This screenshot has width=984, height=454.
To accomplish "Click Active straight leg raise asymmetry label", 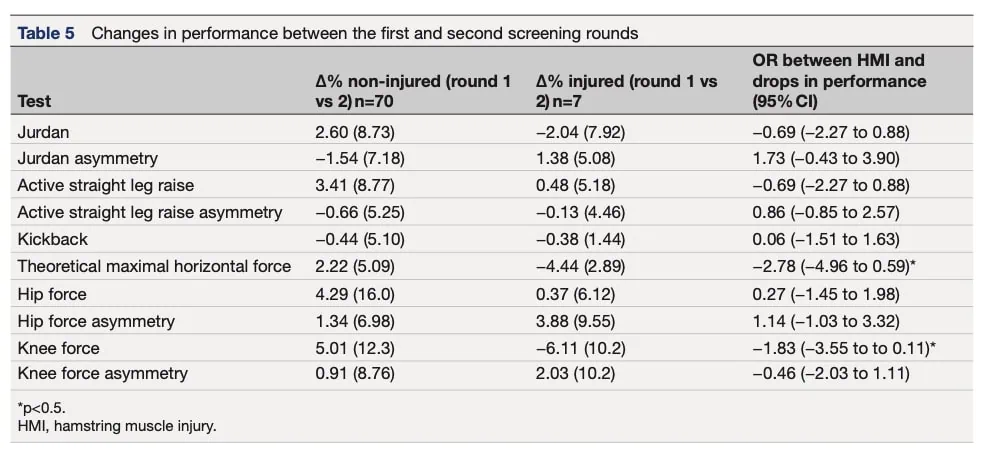I will click(149, 213).
